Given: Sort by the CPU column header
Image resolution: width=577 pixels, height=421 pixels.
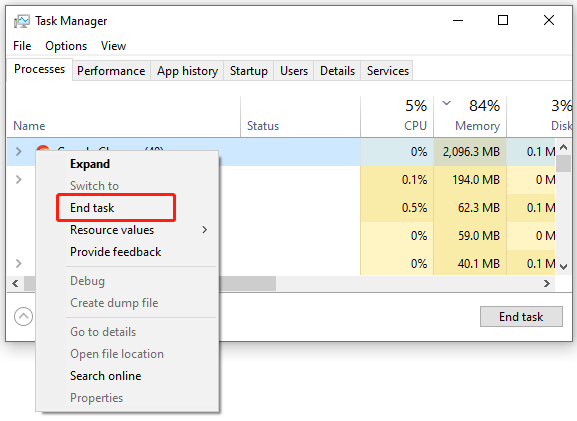Looking at the screenshot, I should click(397, 117).
